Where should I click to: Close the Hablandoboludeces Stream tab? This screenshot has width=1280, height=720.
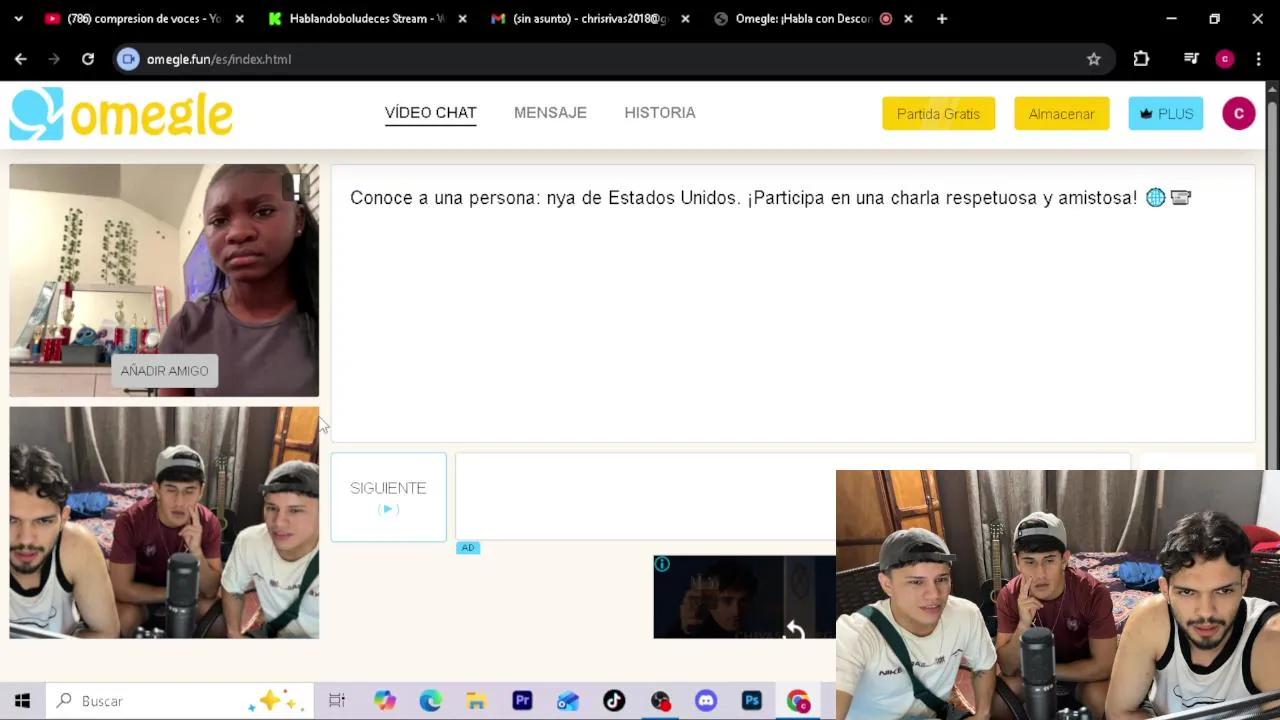462,18
